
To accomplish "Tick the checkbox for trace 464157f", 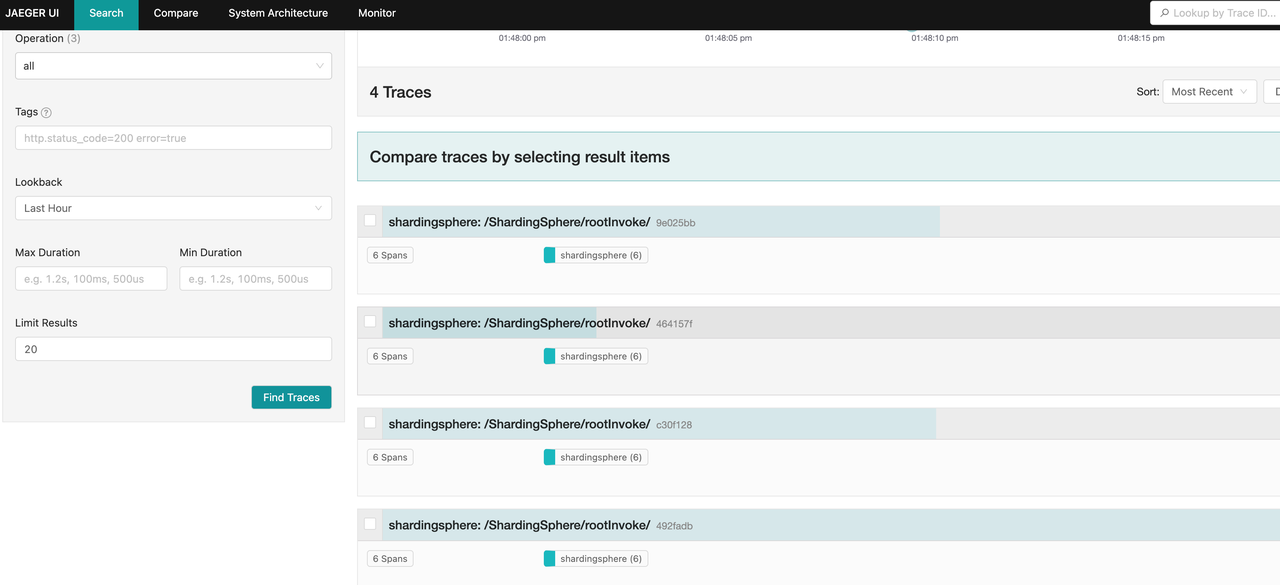I will pos(370,322).
